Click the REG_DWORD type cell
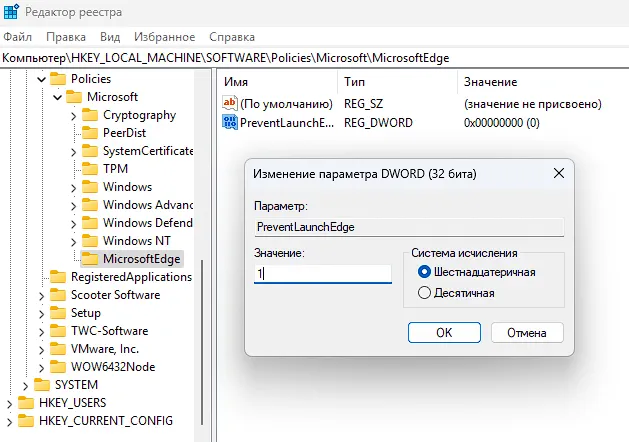Viewport: 629px width, 442px height. coord(378,123)
